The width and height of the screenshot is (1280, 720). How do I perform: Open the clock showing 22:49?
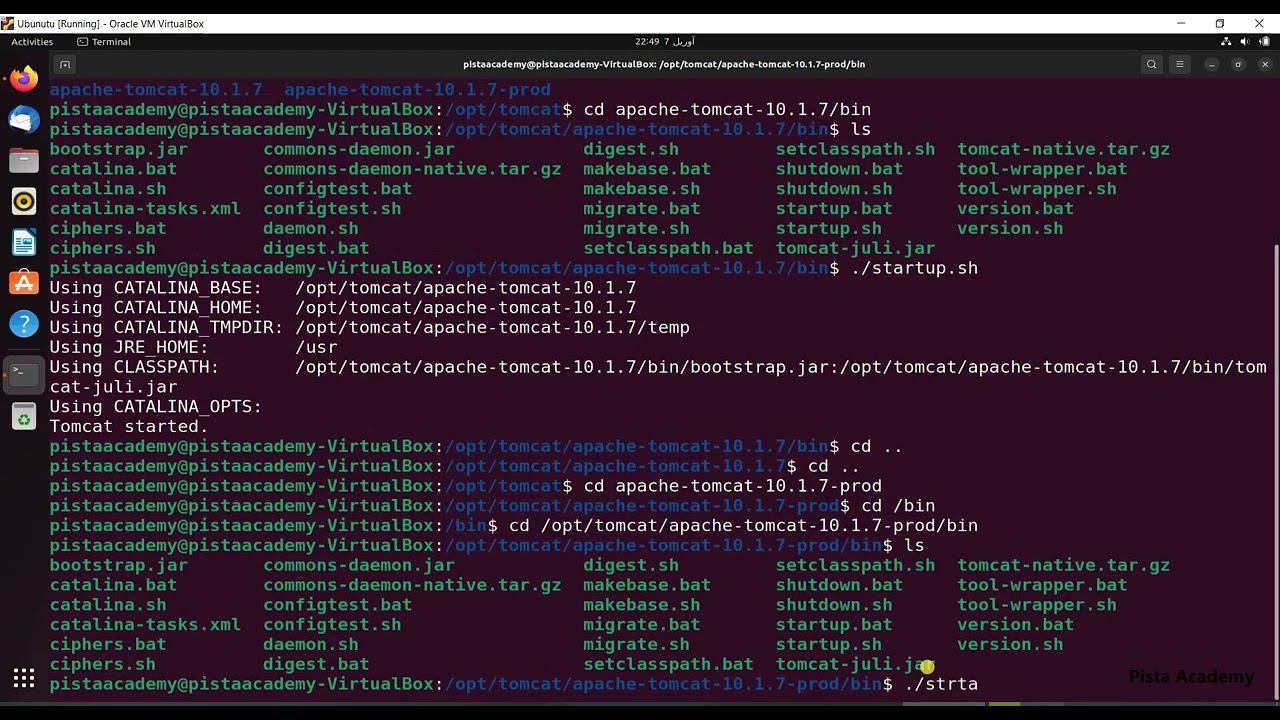665,42
